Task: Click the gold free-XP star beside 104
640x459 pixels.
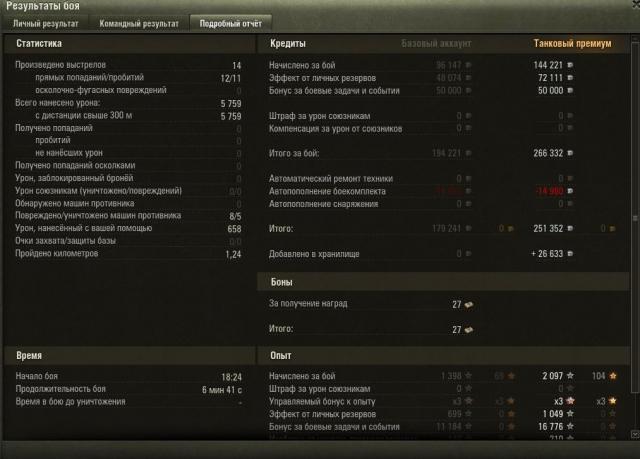Action: (x=613, y=376)
